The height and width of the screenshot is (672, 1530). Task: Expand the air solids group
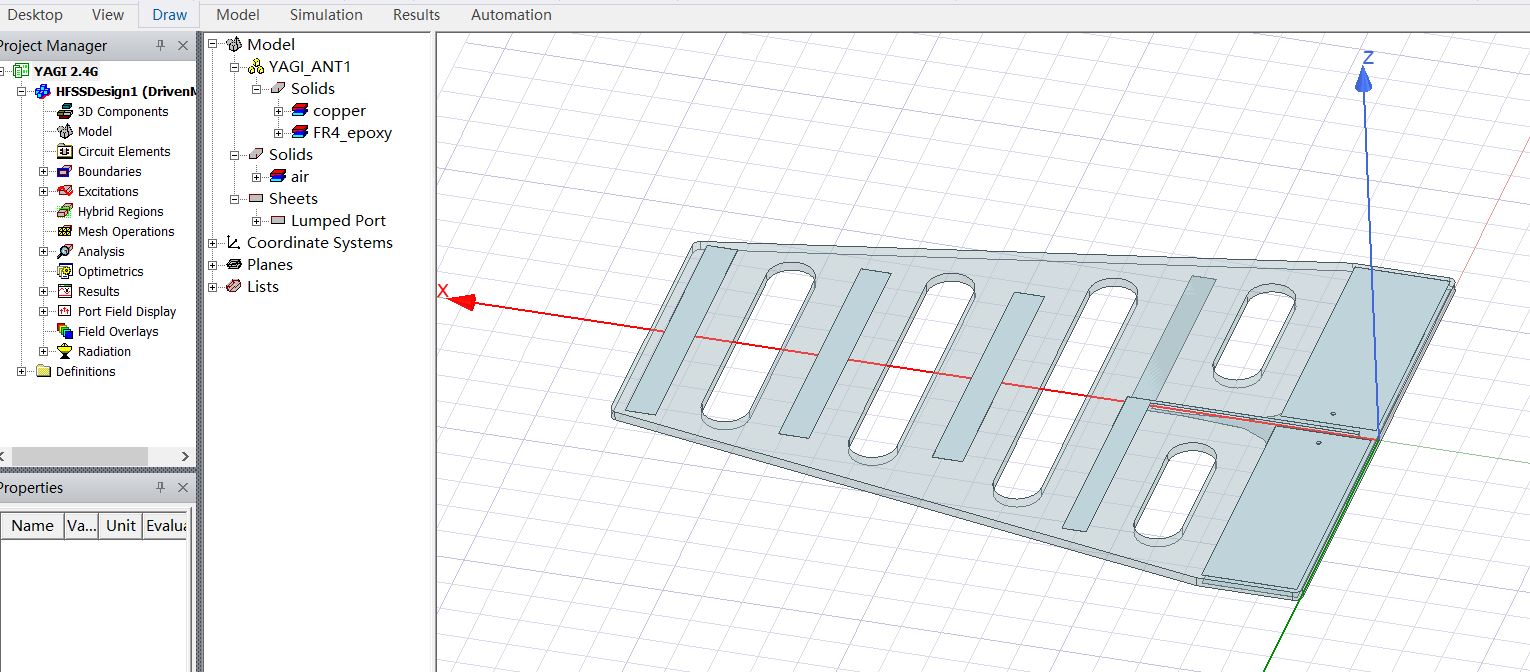(x=257, y=177)
